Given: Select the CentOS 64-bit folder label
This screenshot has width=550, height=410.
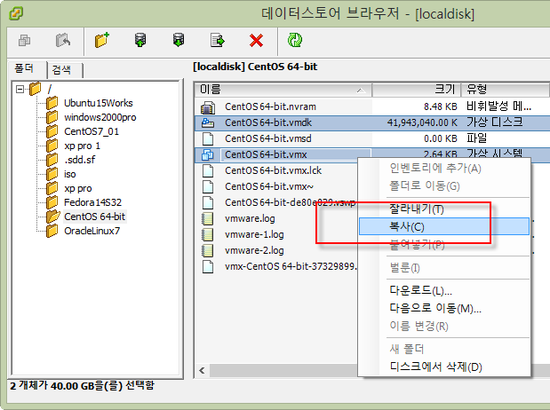Looking at the screenshot, I should (94, 216).
